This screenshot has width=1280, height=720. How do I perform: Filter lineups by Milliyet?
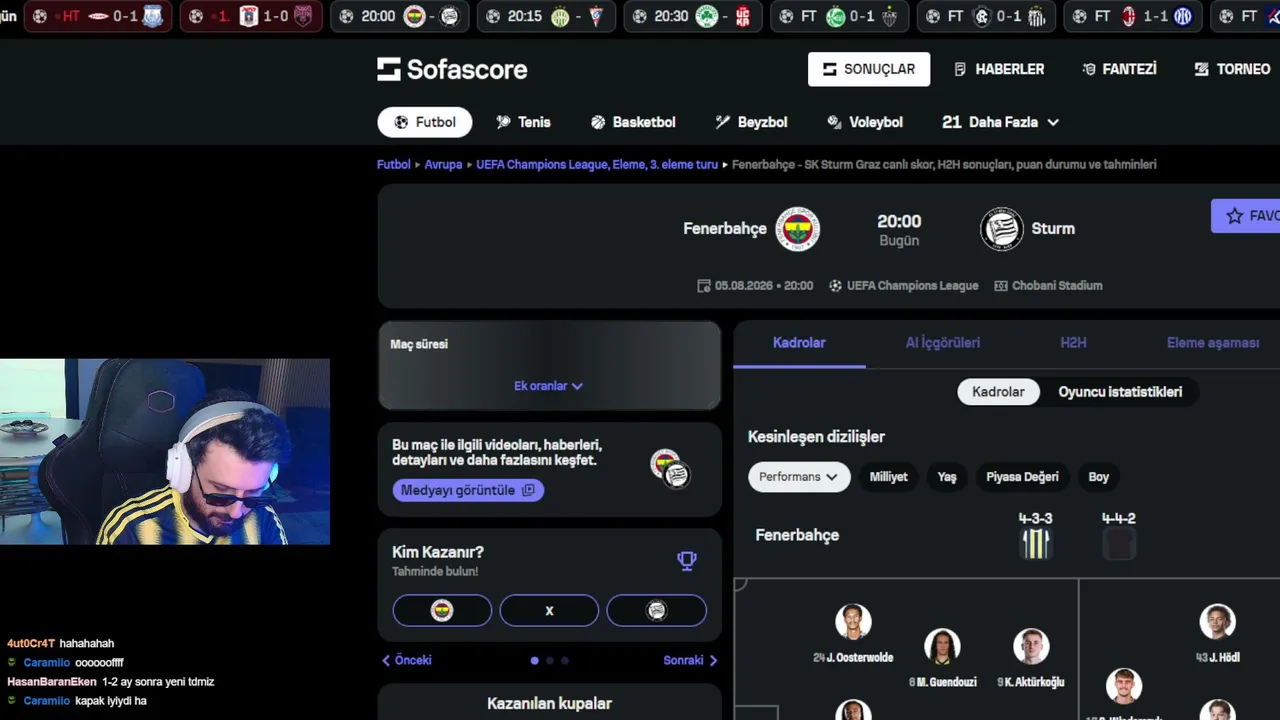pyautogui.click(x=888, y=477)
